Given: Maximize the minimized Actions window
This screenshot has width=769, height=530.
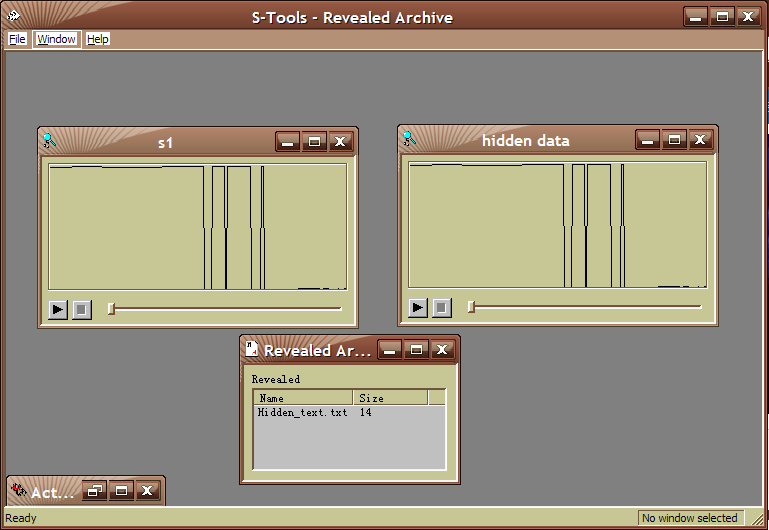Looking at the screenshot, I should point(122,490).
